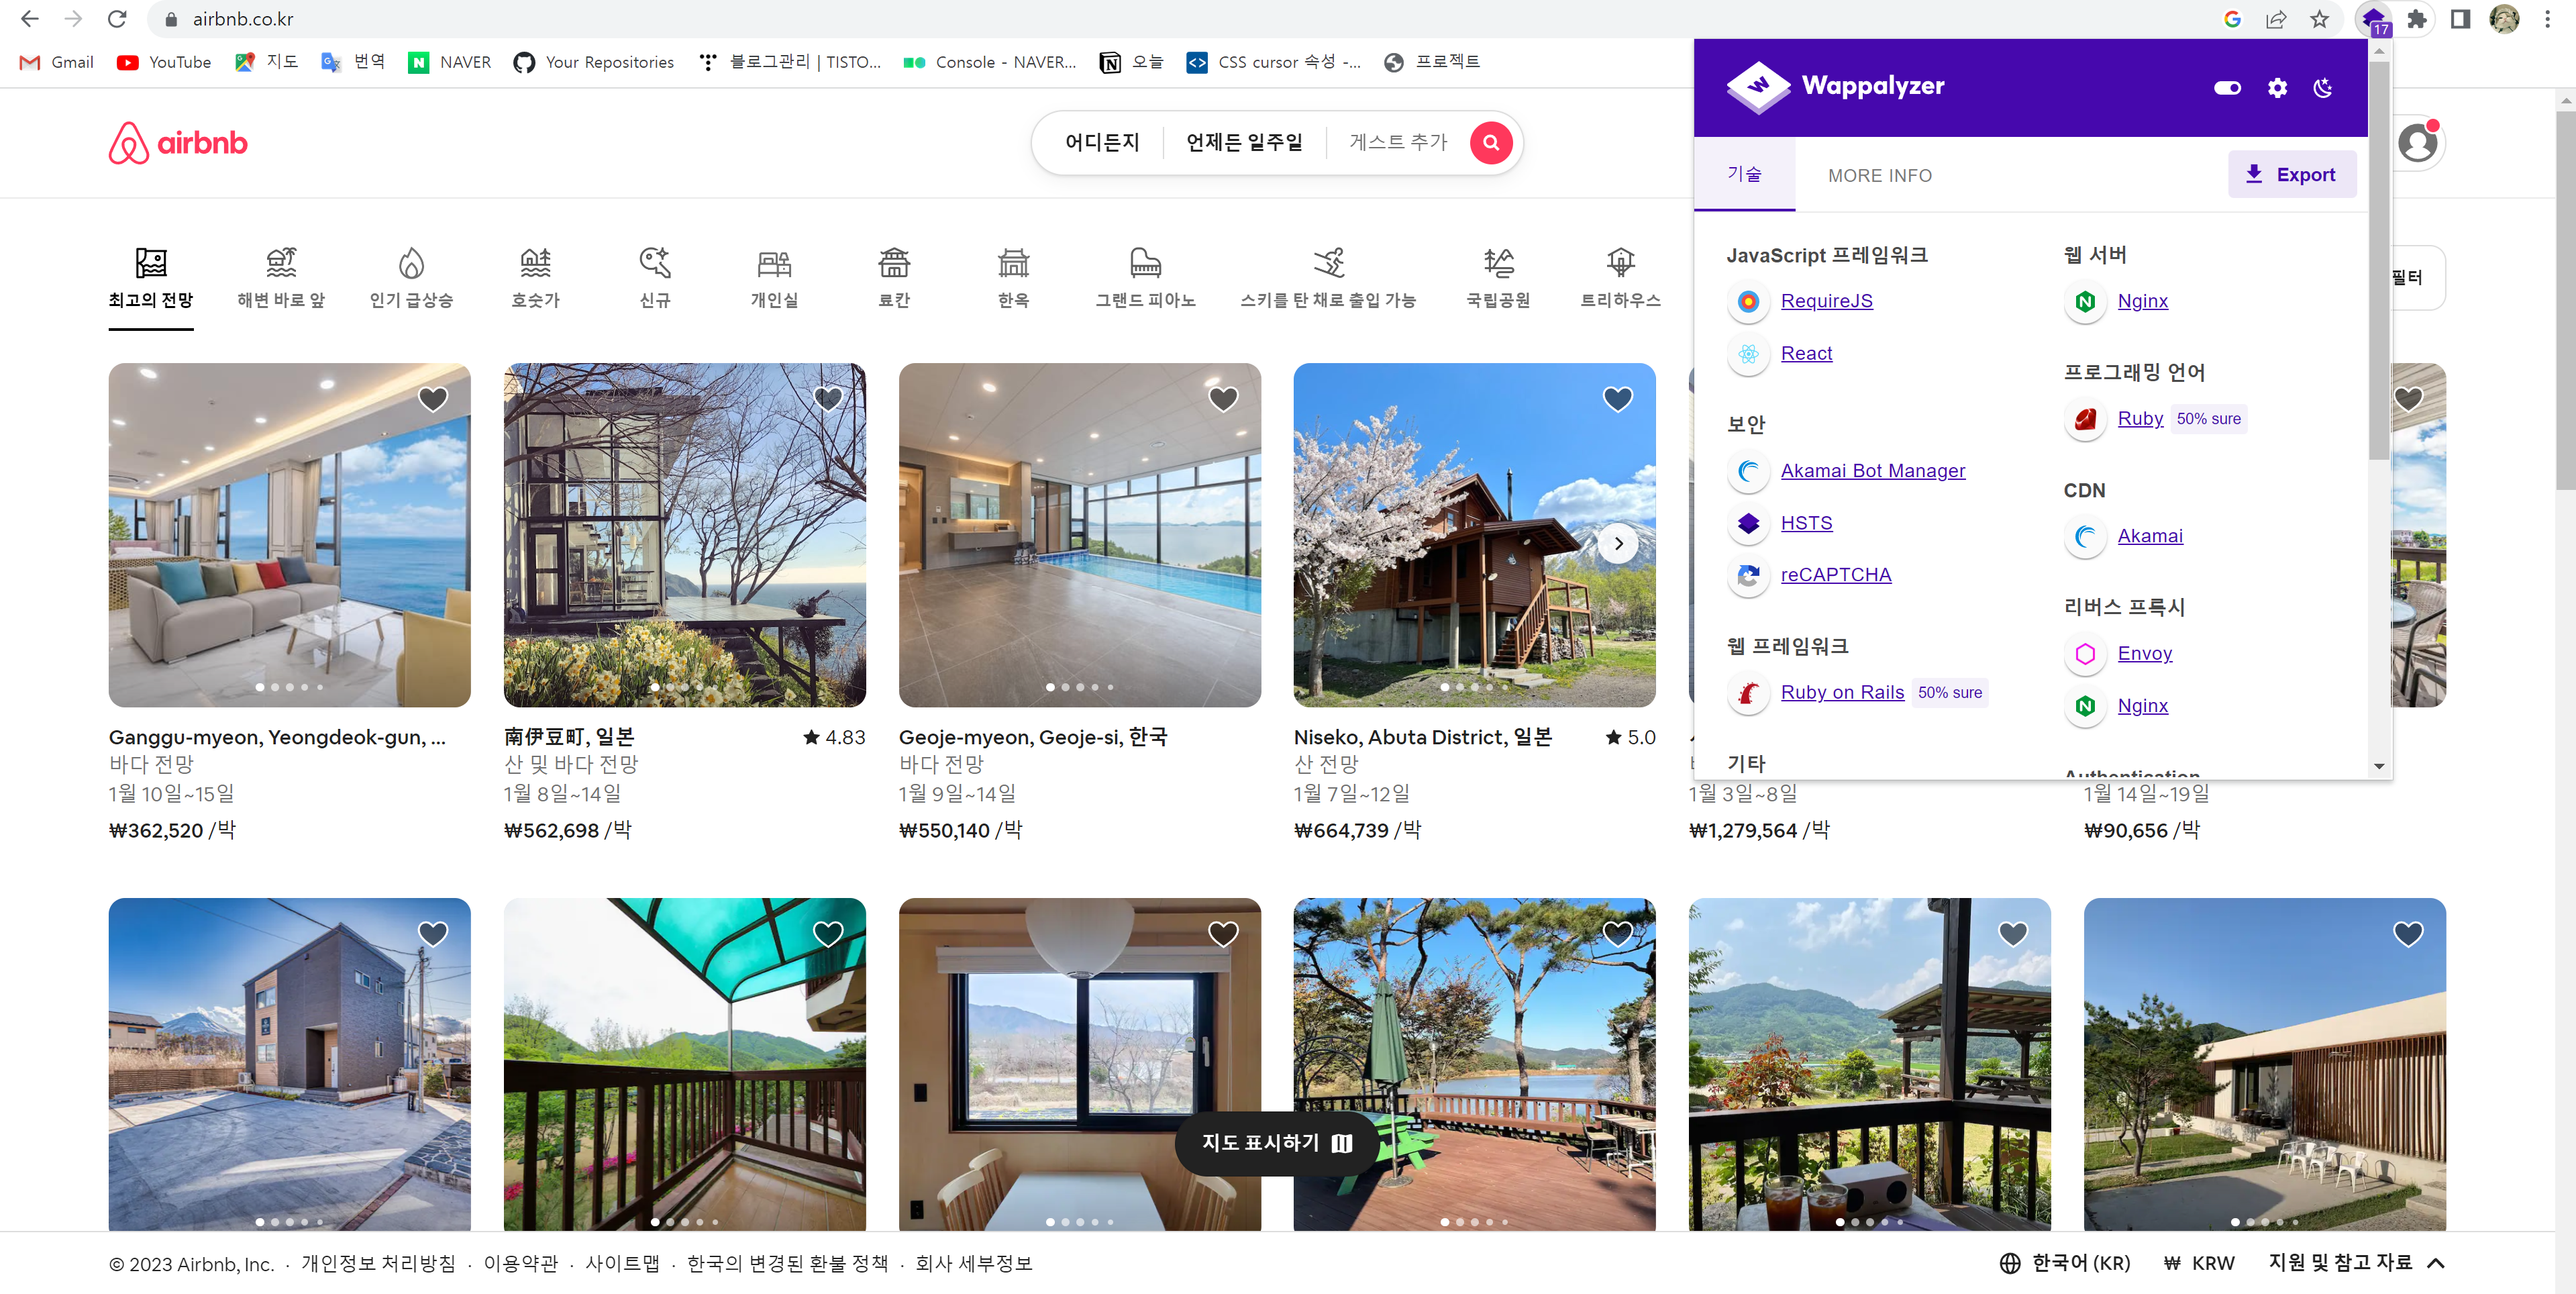Expand the 지원 및 참고 자료 footer chevron
The width and height of the screenshot is (2576, 1294).
tap(2436, 1263)
